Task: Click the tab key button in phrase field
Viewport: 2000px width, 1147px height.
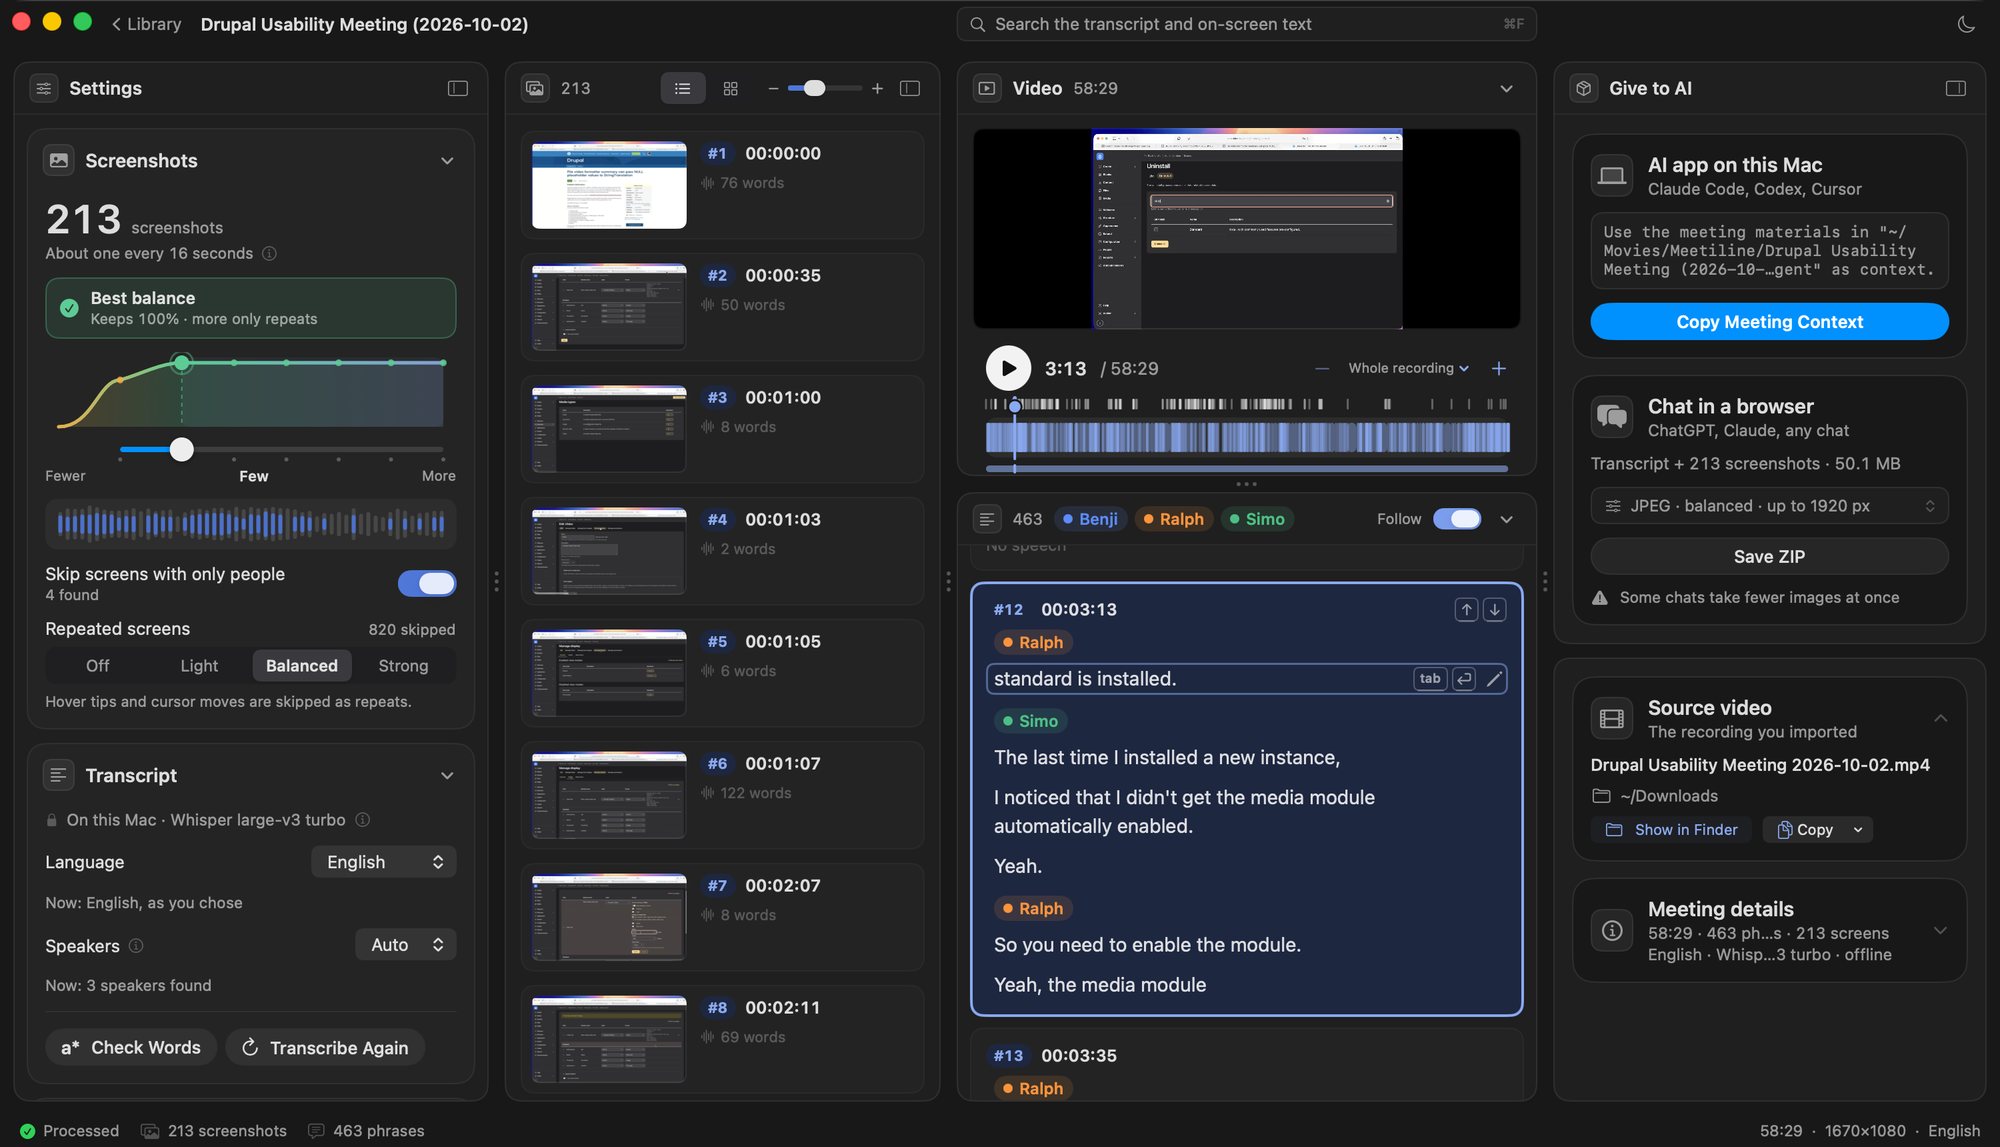Action: [1430, 679]
